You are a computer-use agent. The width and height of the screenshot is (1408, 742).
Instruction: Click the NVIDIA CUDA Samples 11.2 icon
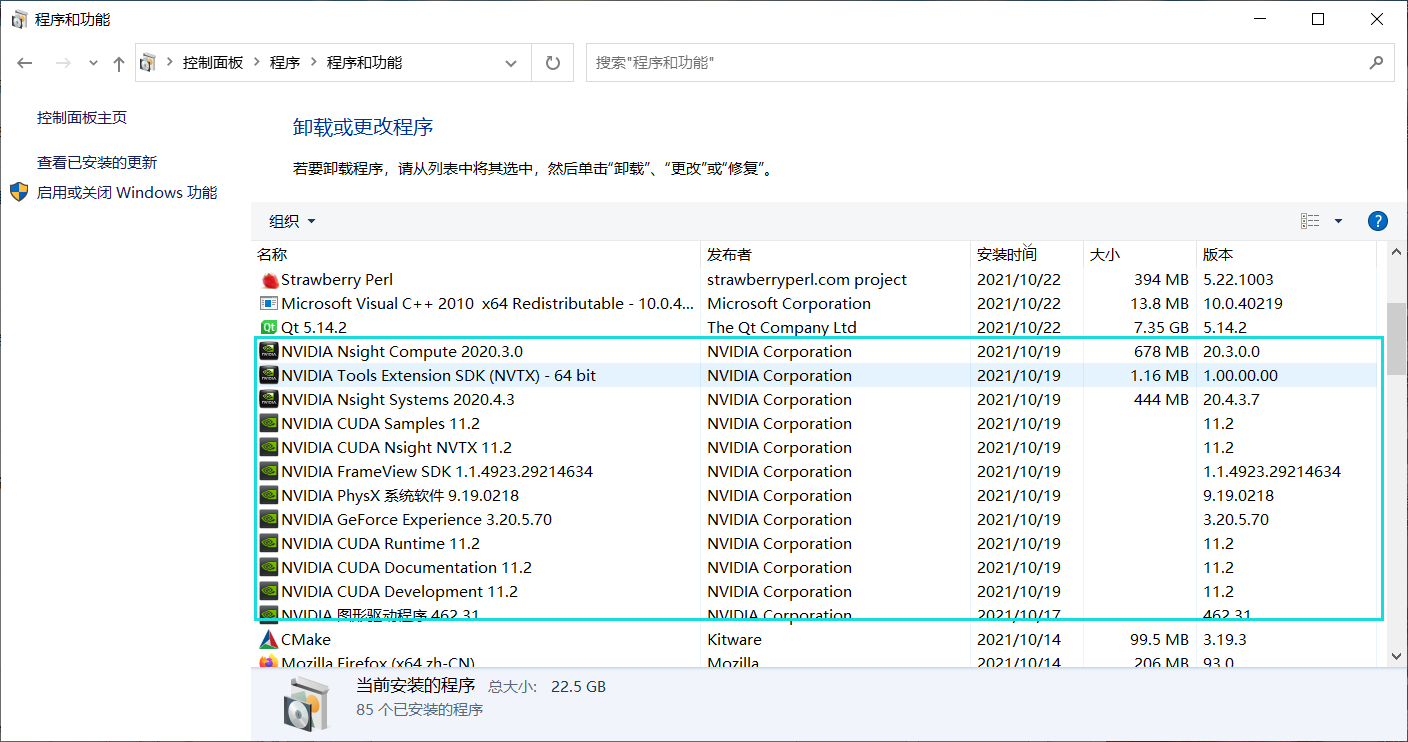pos(269,424)
